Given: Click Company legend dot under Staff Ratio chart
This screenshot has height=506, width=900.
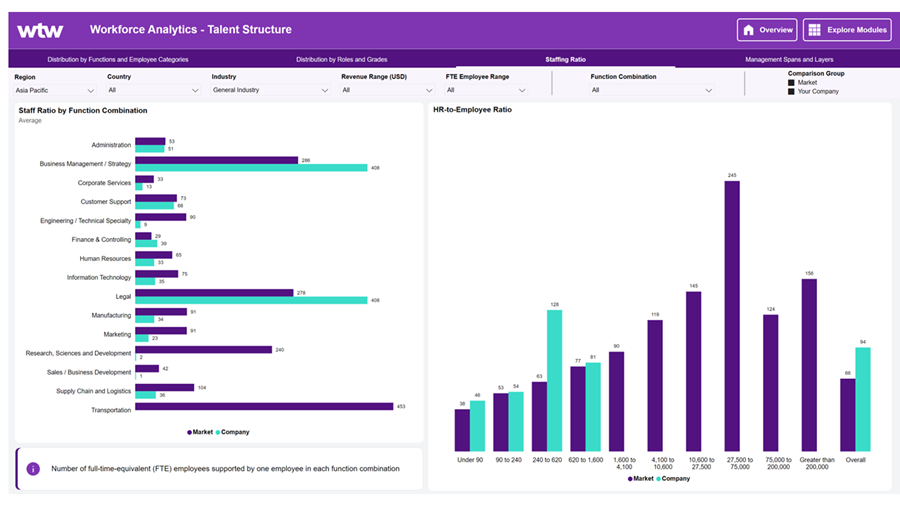Looking at the screenshot, I should point(218,433).
